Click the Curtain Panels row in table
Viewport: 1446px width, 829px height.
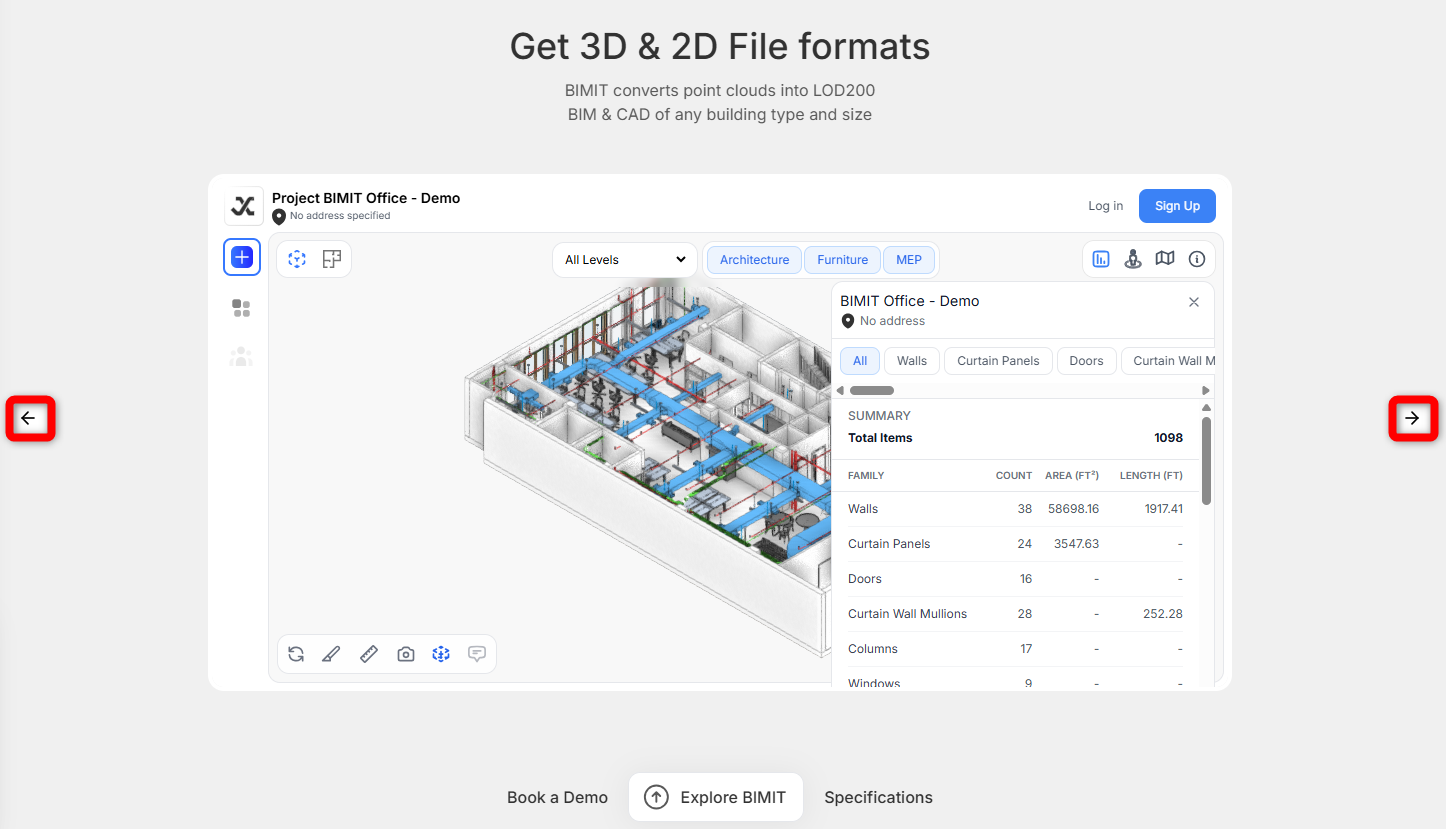click(1015, 544)
